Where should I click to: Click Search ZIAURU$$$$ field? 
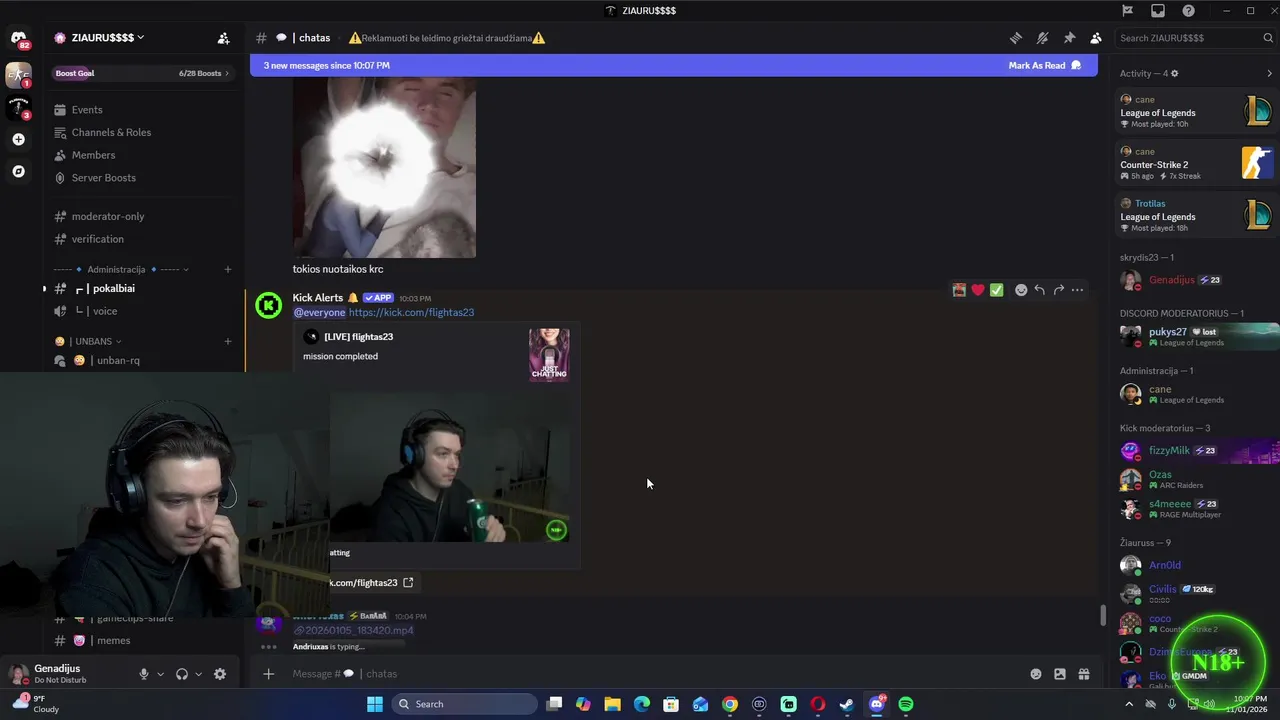1196,38
